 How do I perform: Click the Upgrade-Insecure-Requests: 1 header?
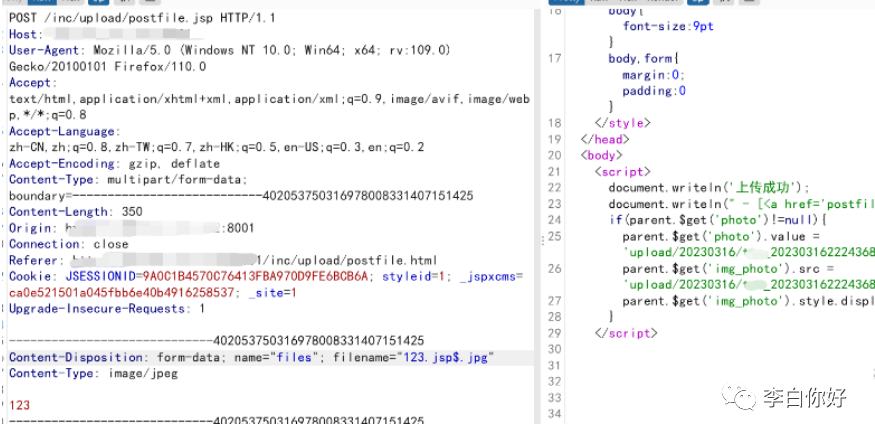107,309
